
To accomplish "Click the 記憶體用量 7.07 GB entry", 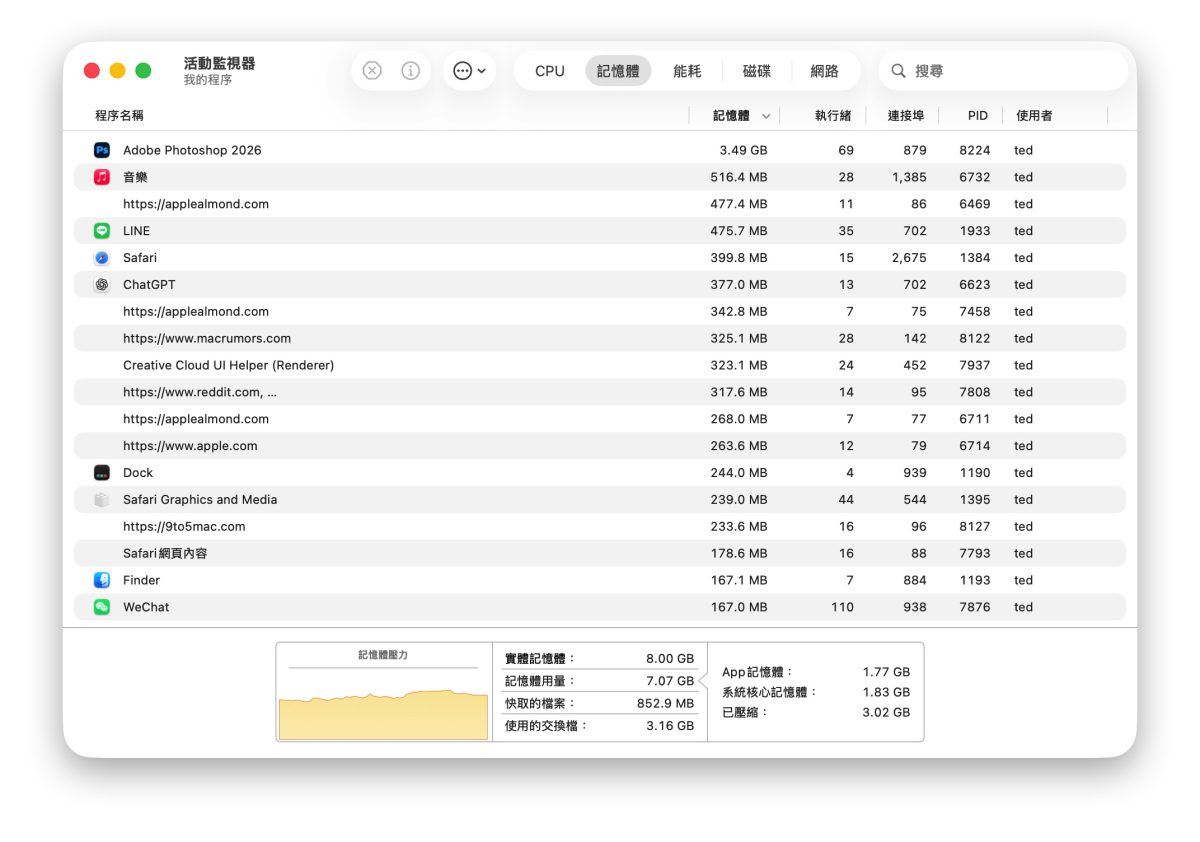I will pyautogui.click(x=599, y=681).
